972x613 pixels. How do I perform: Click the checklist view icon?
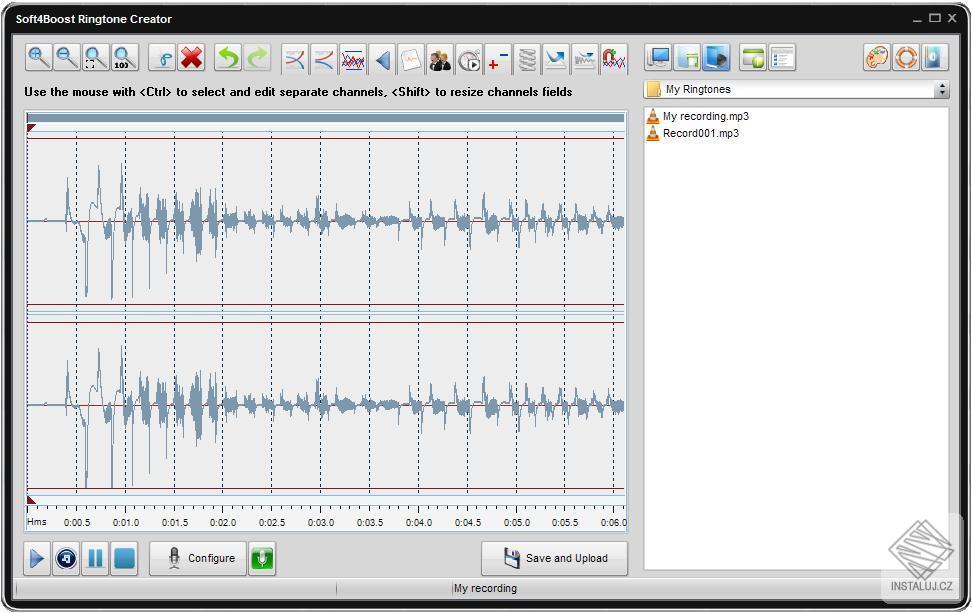[782, 58]
